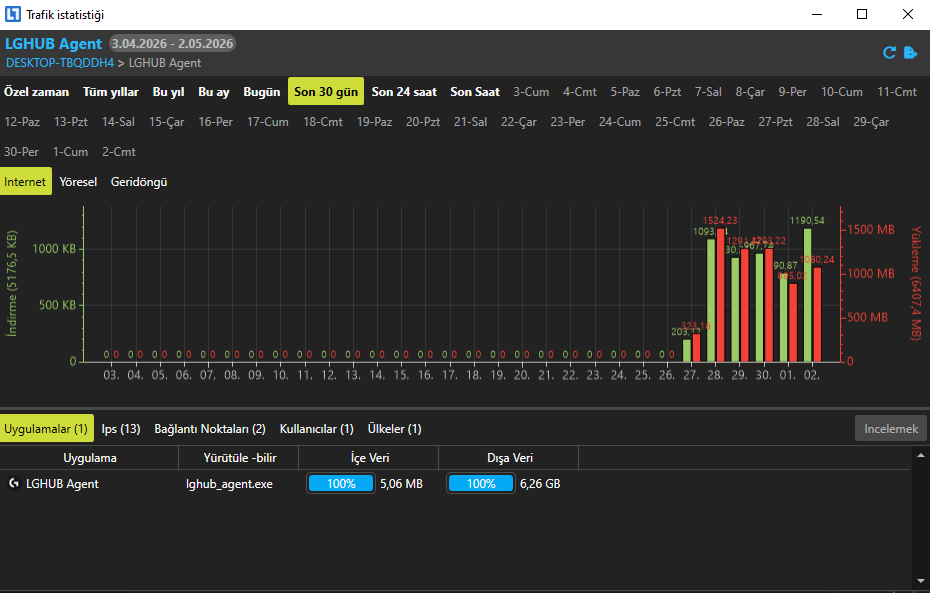Image resolution: width=930 pixels, height=593 pixels.
Task: Show Bugün traffic statistics
Action: tap(262, 92)
